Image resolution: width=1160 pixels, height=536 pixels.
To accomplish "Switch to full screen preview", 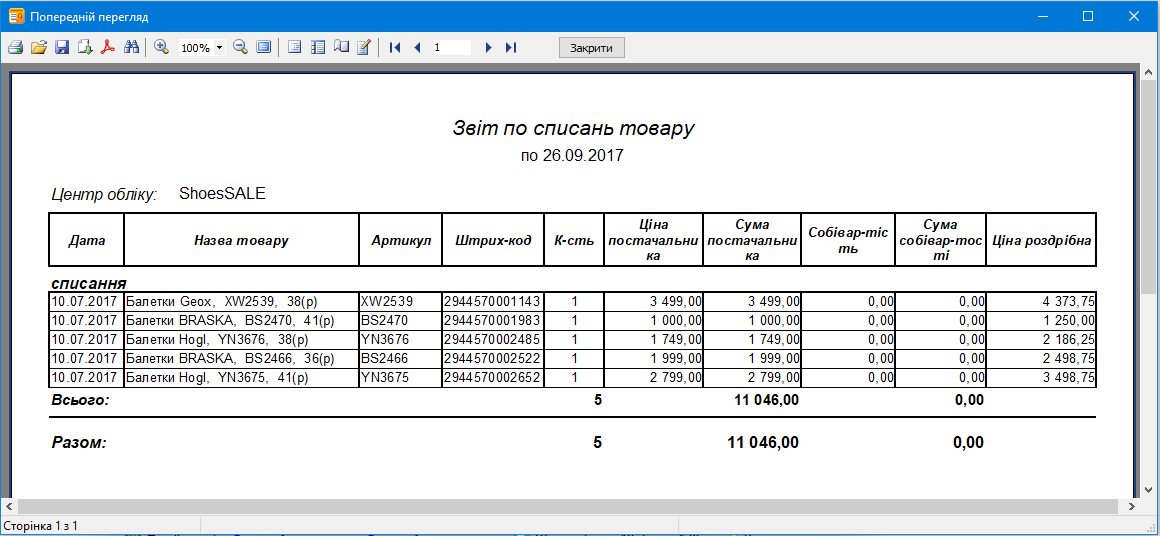I will click(263, 47).
